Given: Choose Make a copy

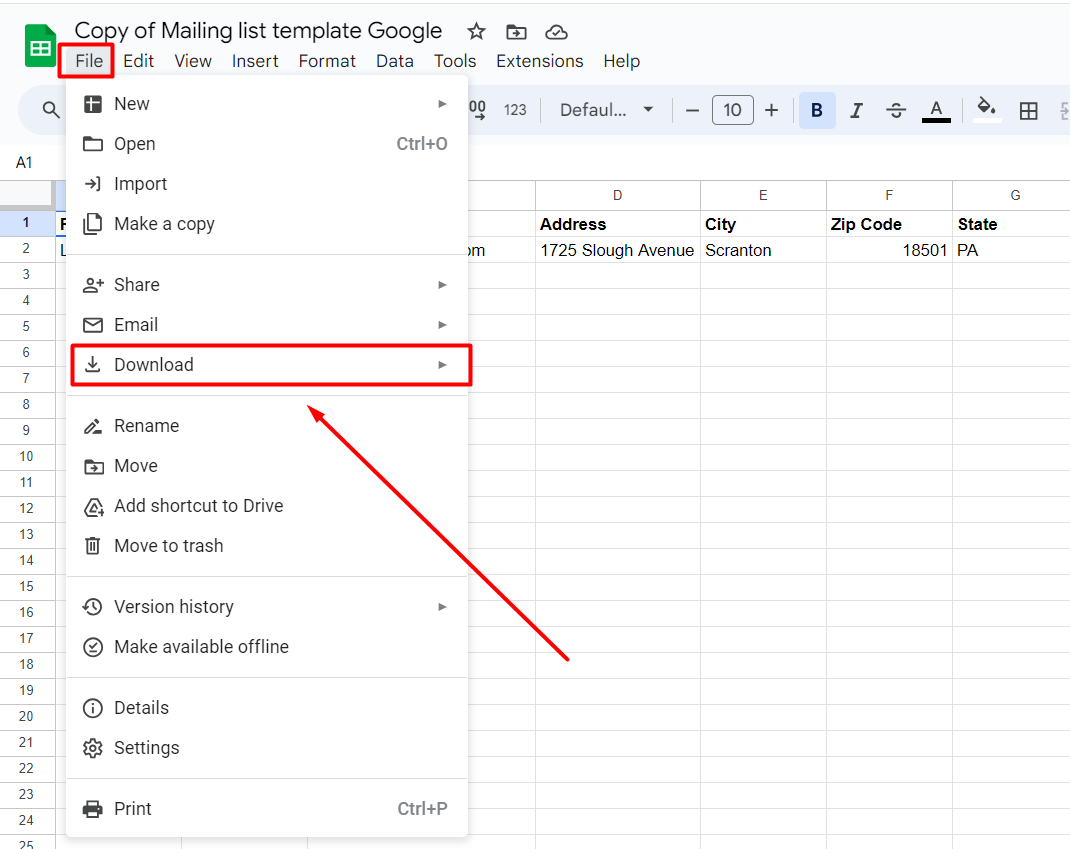Looking at the screenshot, I should tap(267, 224).
